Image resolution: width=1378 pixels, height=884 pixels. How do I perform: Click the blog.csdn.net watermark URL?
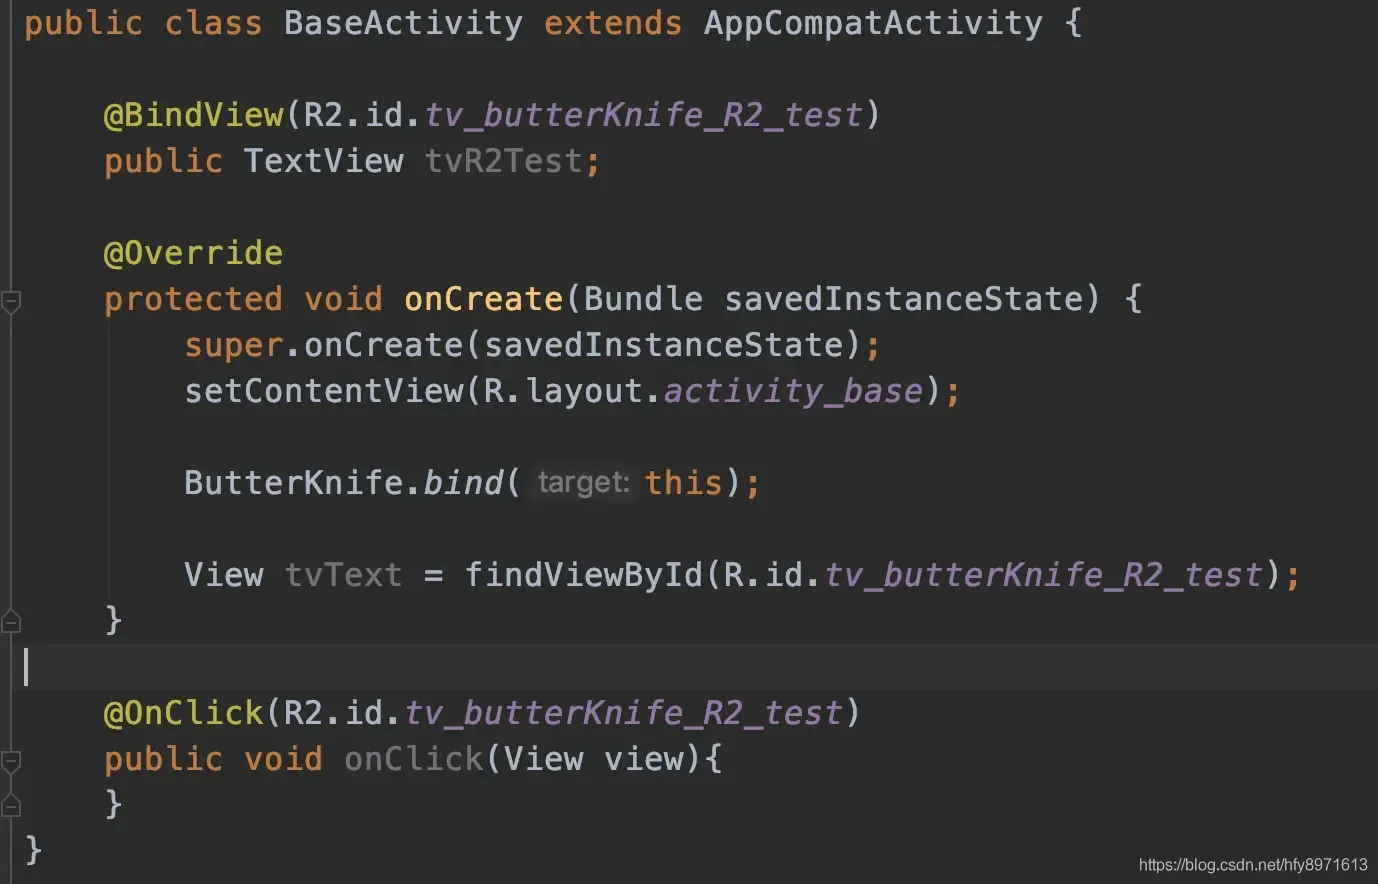point(1252,865)
